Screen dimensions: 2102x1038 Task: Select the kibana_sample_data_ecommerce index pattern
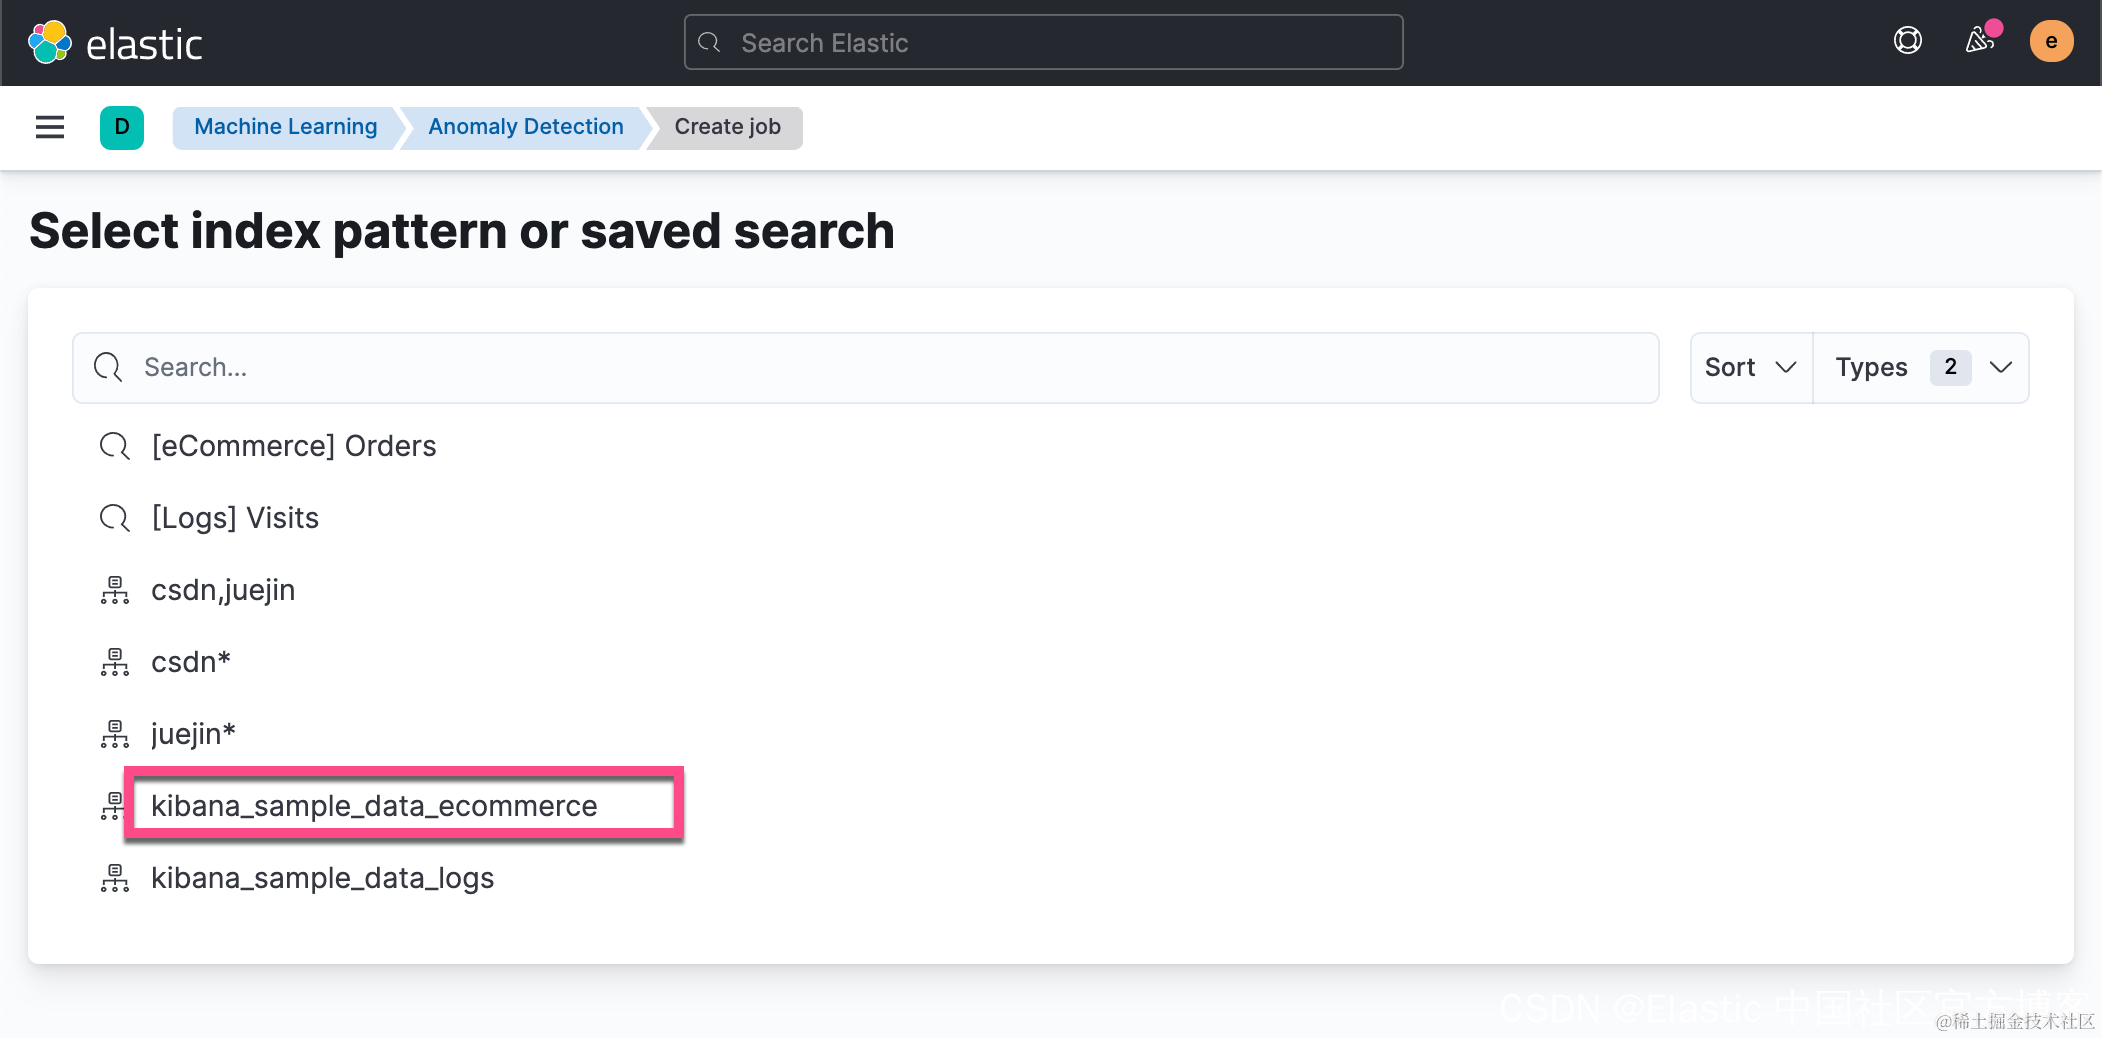click(x=374, y=806)
